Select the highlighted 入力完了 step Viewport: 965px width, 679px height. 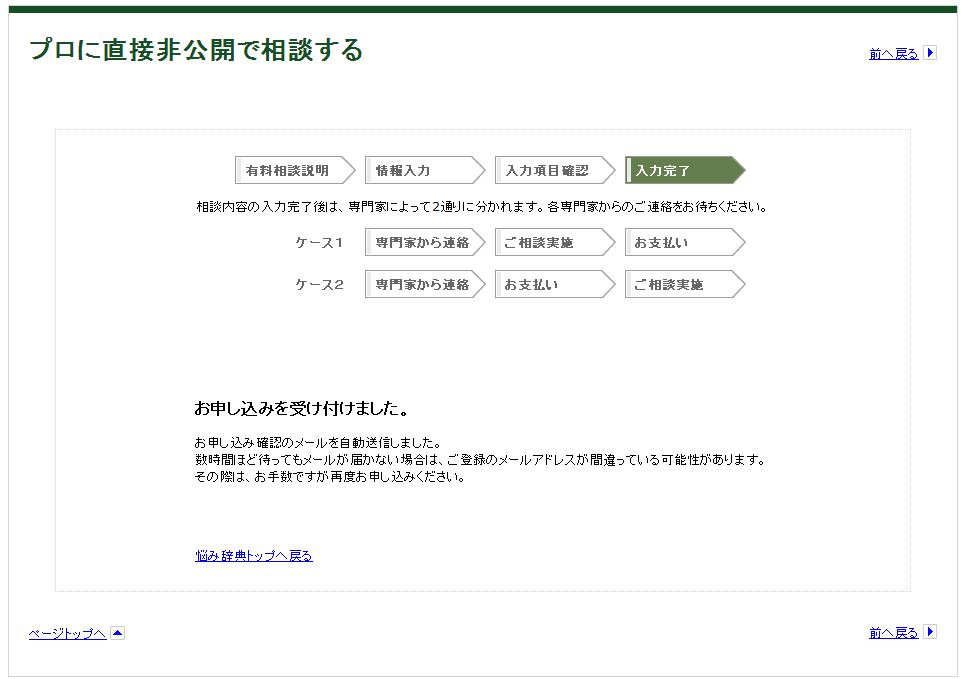click(685, 171)
